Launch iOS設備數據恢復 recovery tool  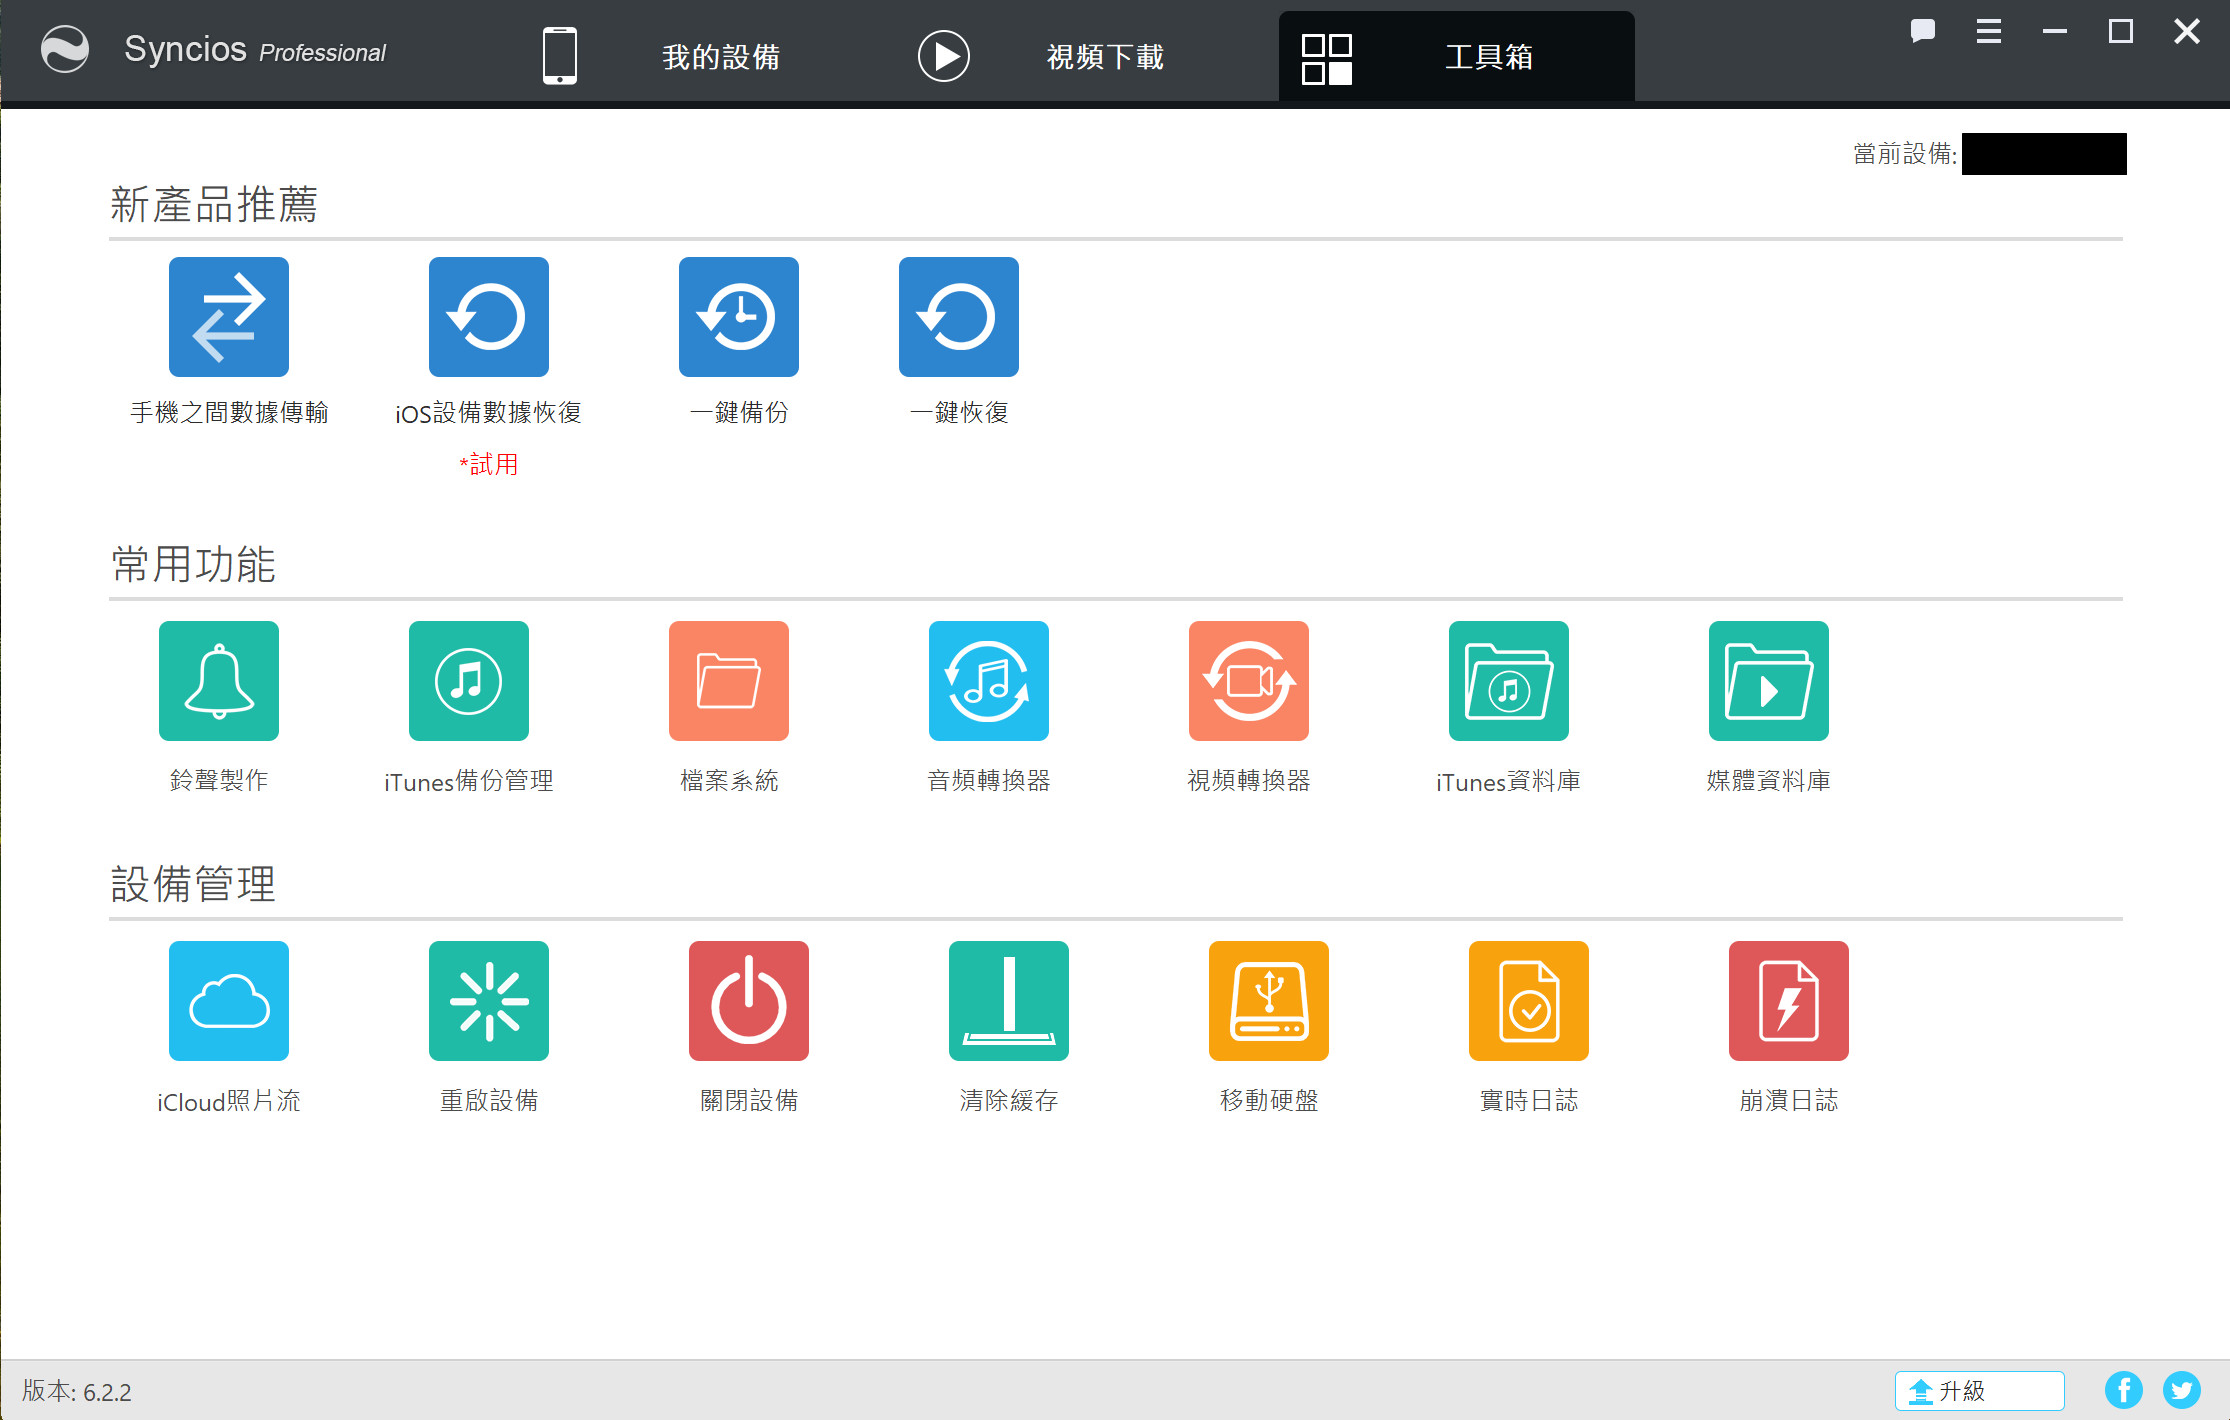coord(489,317)
